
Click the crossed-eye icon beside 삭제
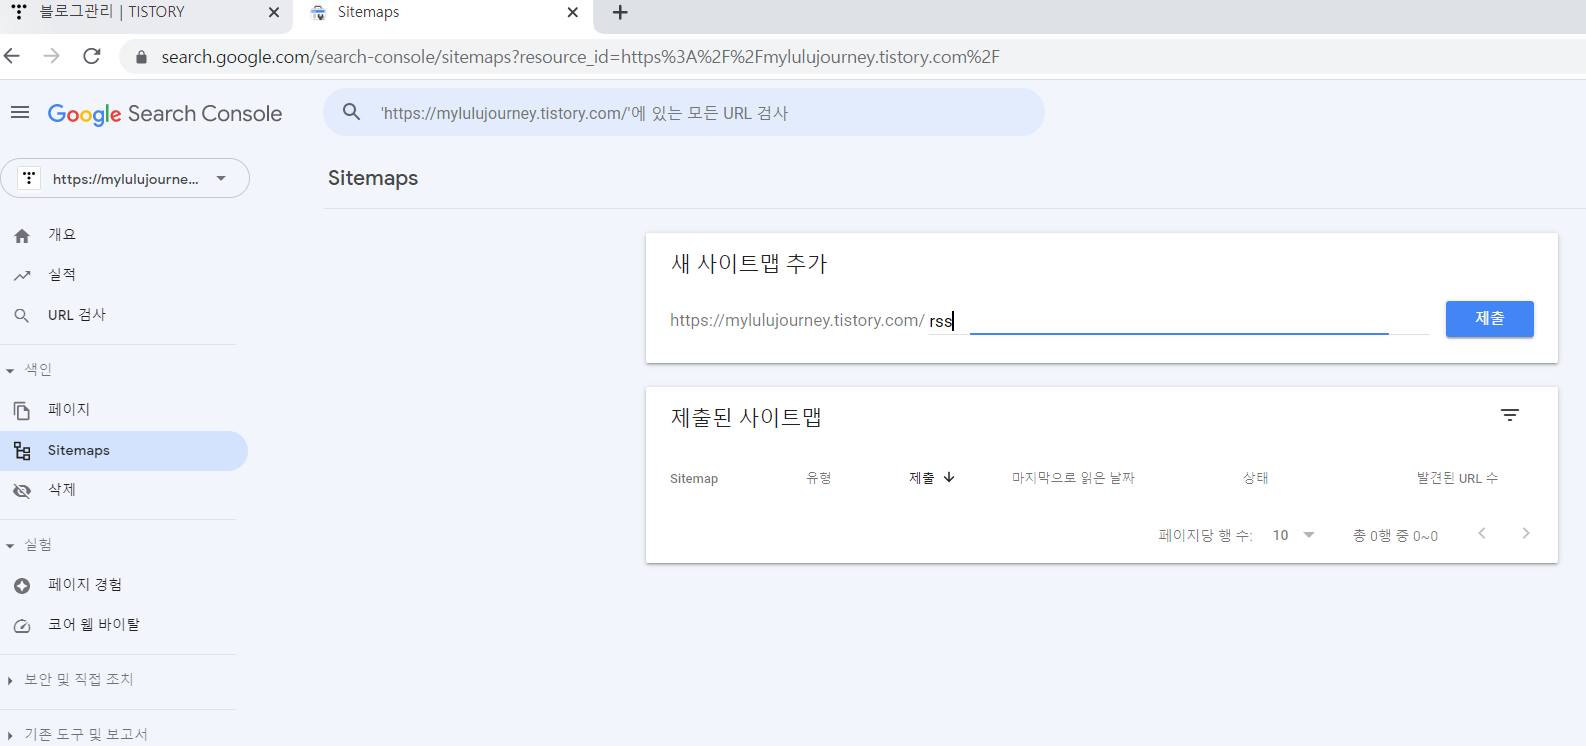22,491
